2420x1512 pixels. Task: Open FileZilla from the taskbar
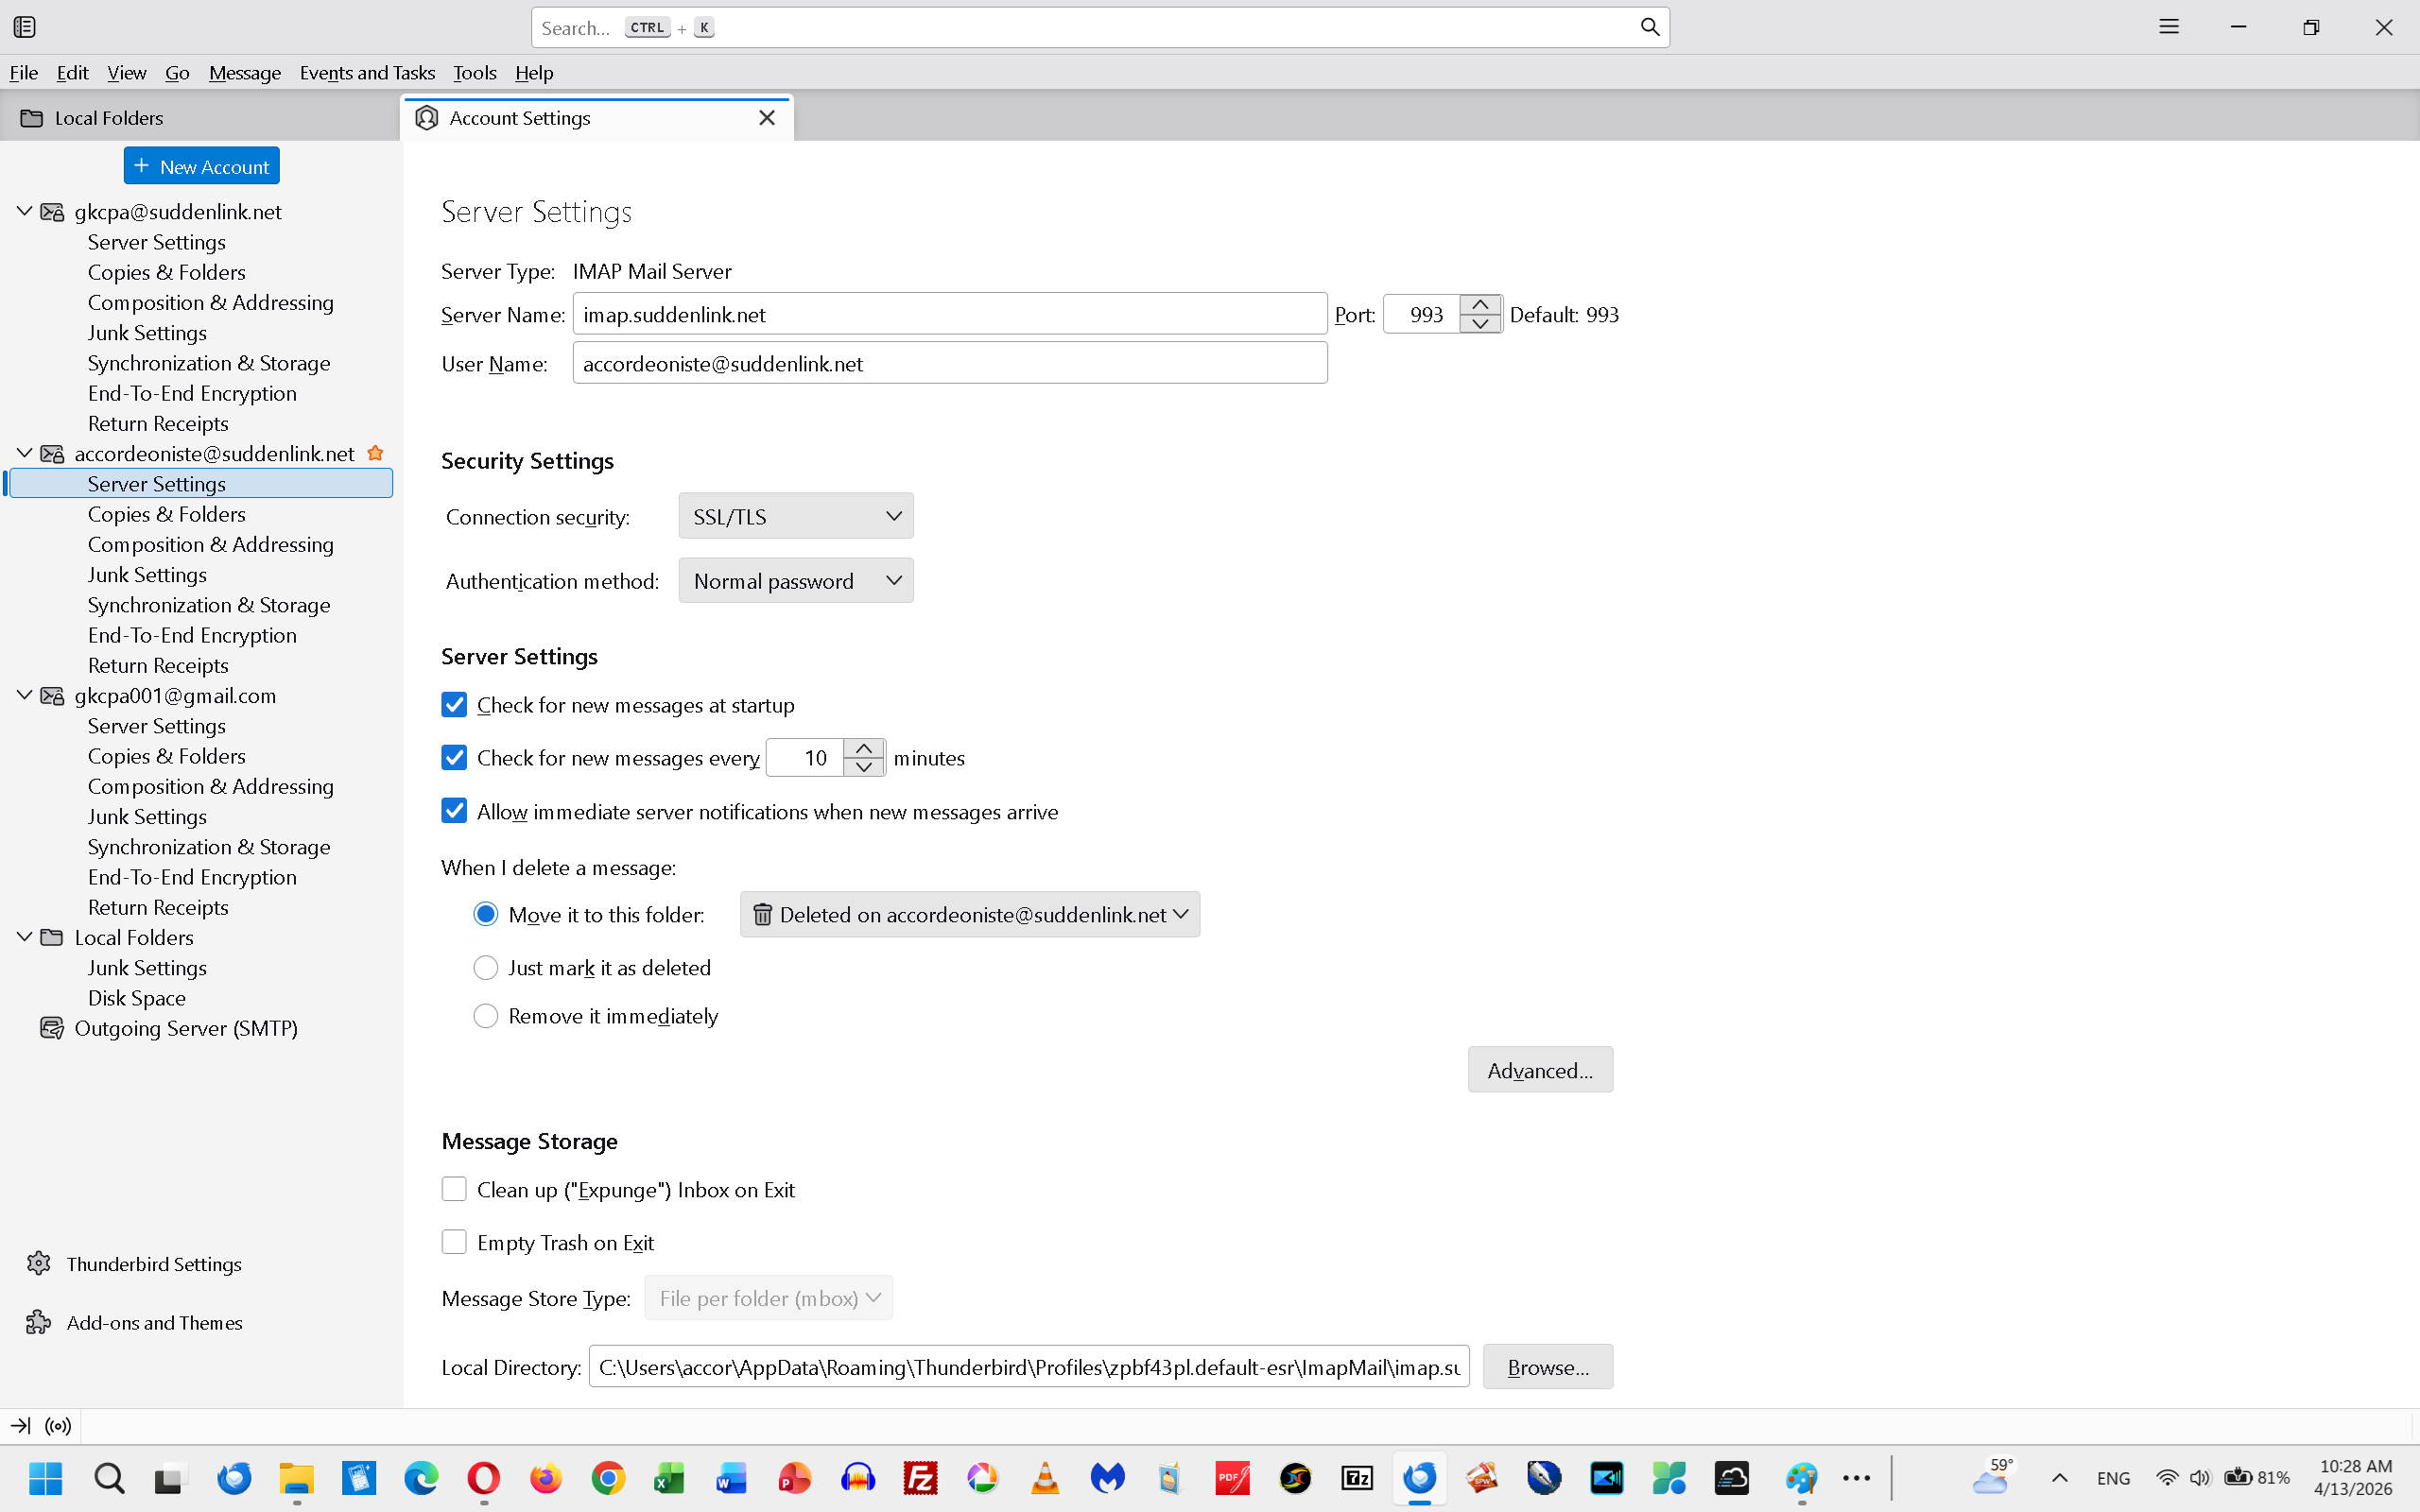pos(920,1477)
